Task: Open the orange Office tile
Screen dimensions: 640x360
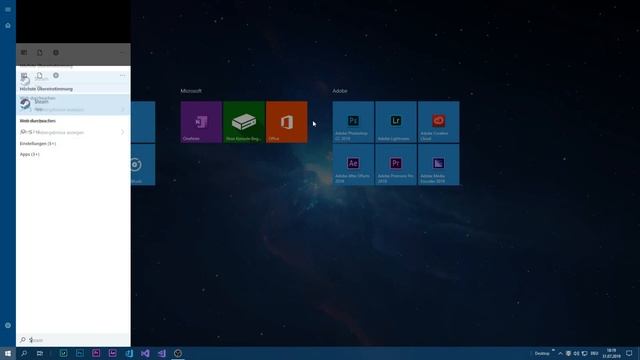Action: [x=287, y=122]
